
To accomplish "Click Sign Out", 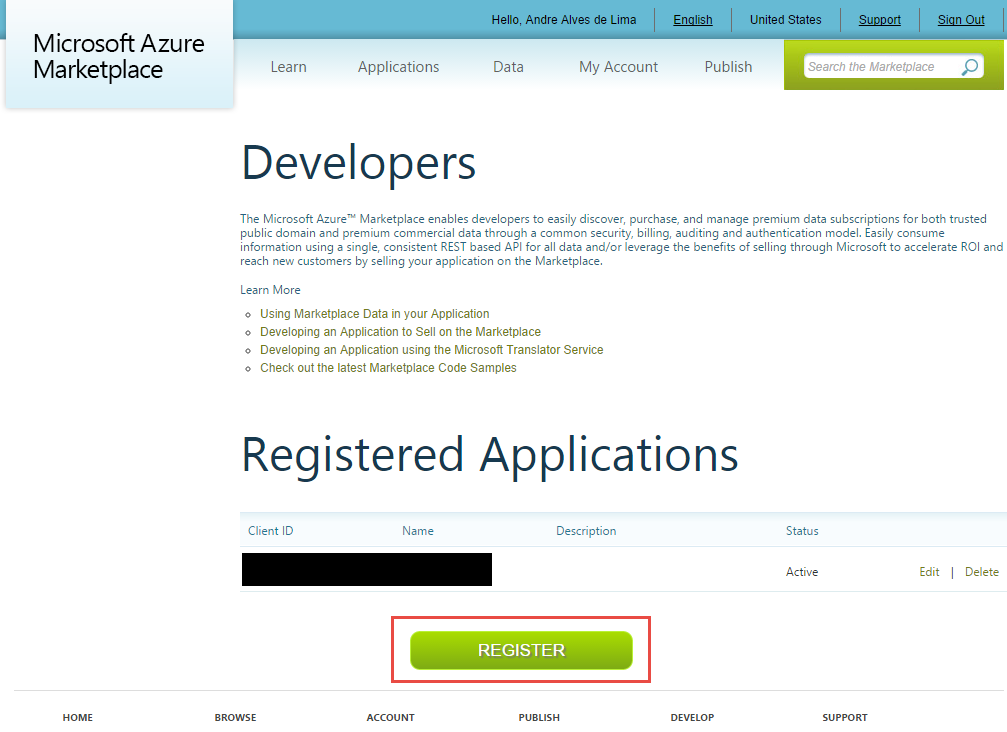I will pos(961,20).
